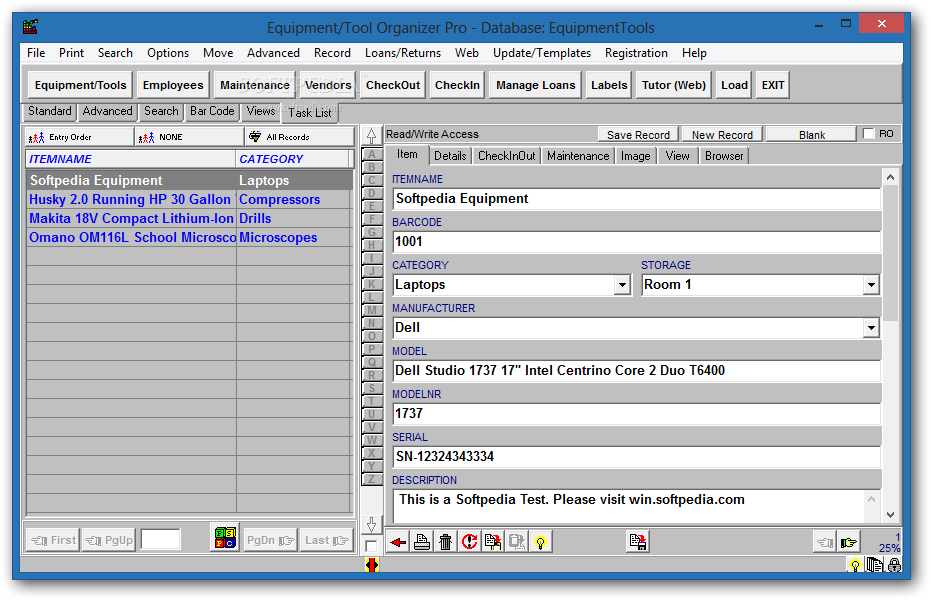Jump to letter M in alphabet index
Viewport: 931px width, 600px height.
(372, 310)
